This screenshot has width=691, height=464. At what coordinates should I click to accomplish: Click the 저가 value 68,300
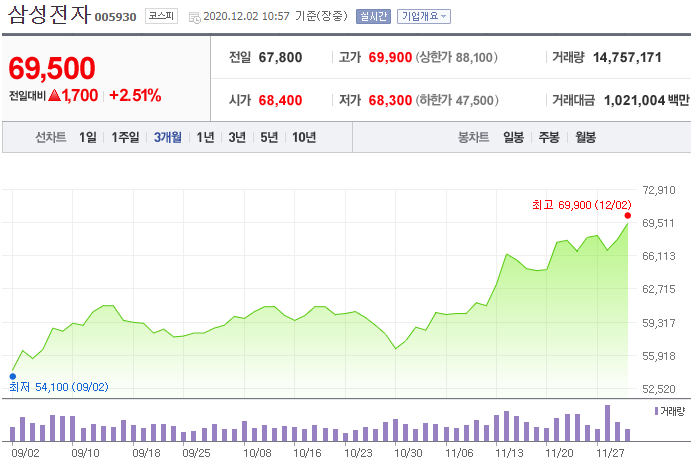pyautogui.click(x=390, y=100)
